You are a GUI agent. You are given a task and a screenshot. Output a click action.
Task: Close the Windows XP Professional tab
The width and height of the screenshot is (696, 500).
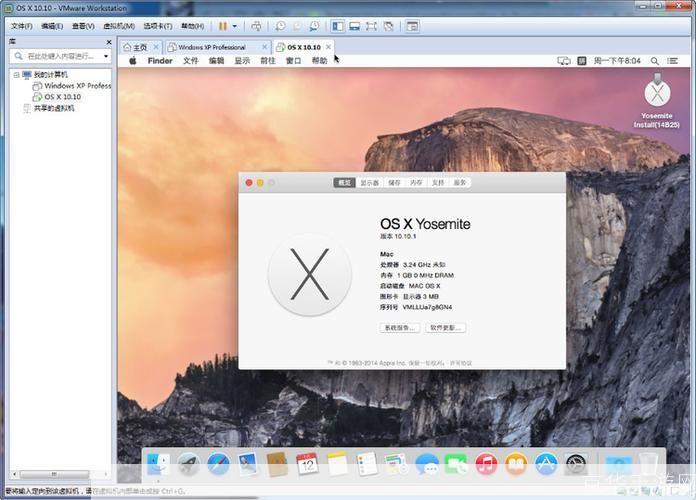265,47
